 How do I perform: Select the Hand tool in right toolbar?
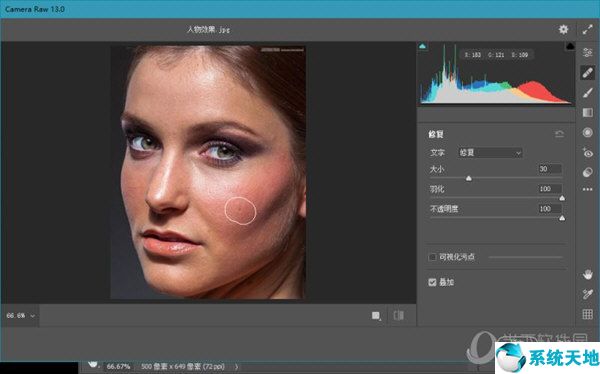click(587, 274)
